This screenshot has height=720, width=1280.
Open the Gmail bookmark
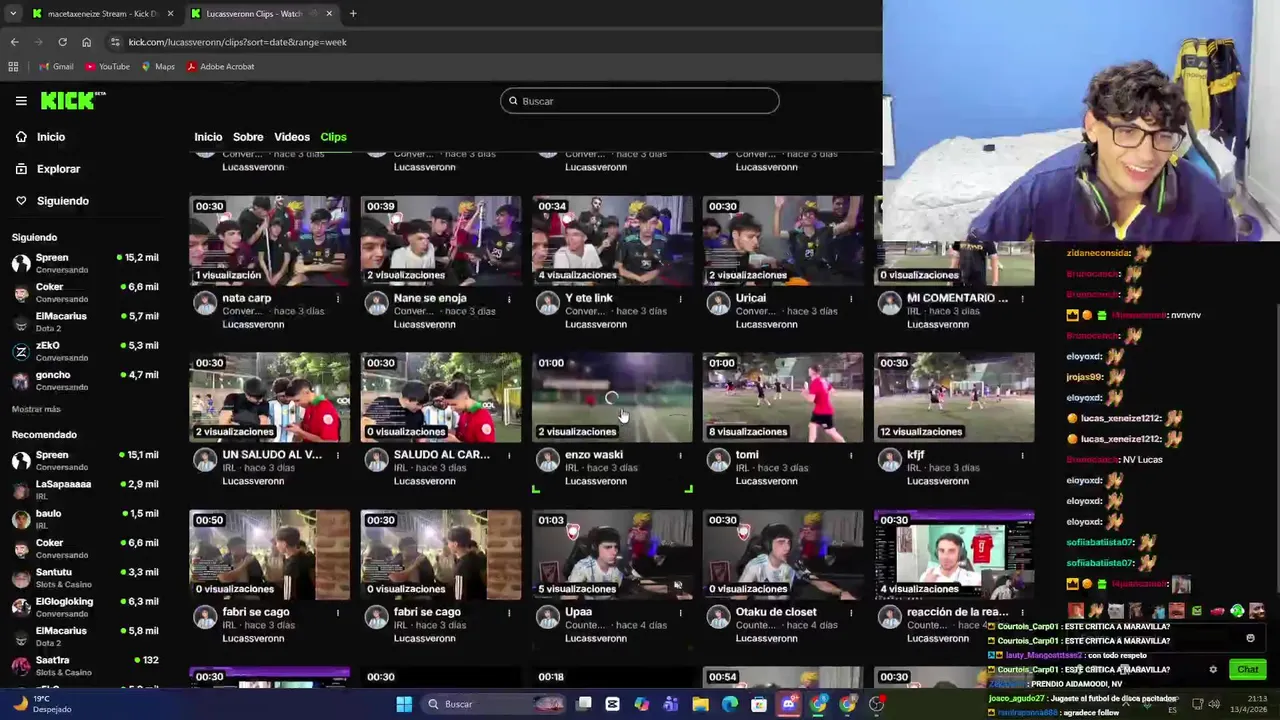[x=56, y=67]
